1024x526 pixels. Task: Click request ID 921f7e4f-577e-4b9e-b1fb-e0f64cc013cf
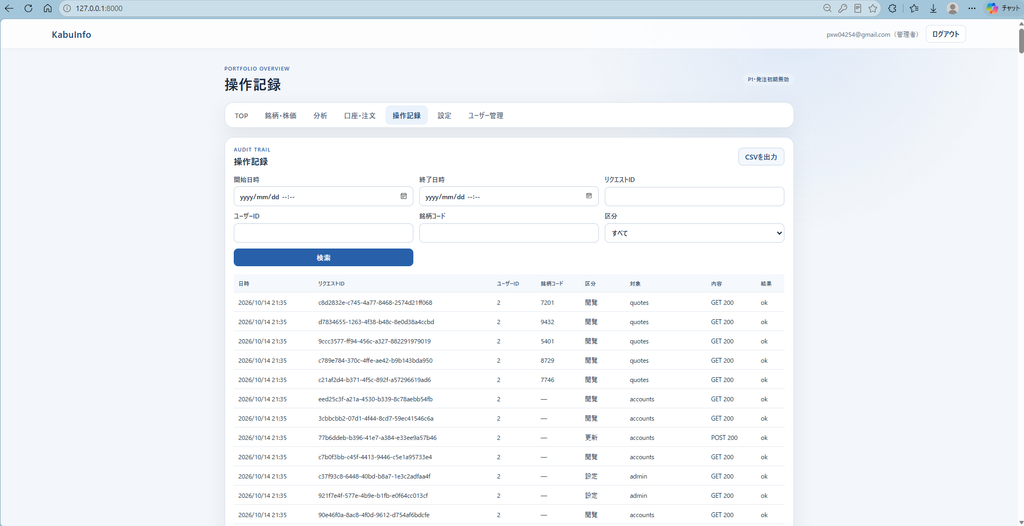[373, 495]
